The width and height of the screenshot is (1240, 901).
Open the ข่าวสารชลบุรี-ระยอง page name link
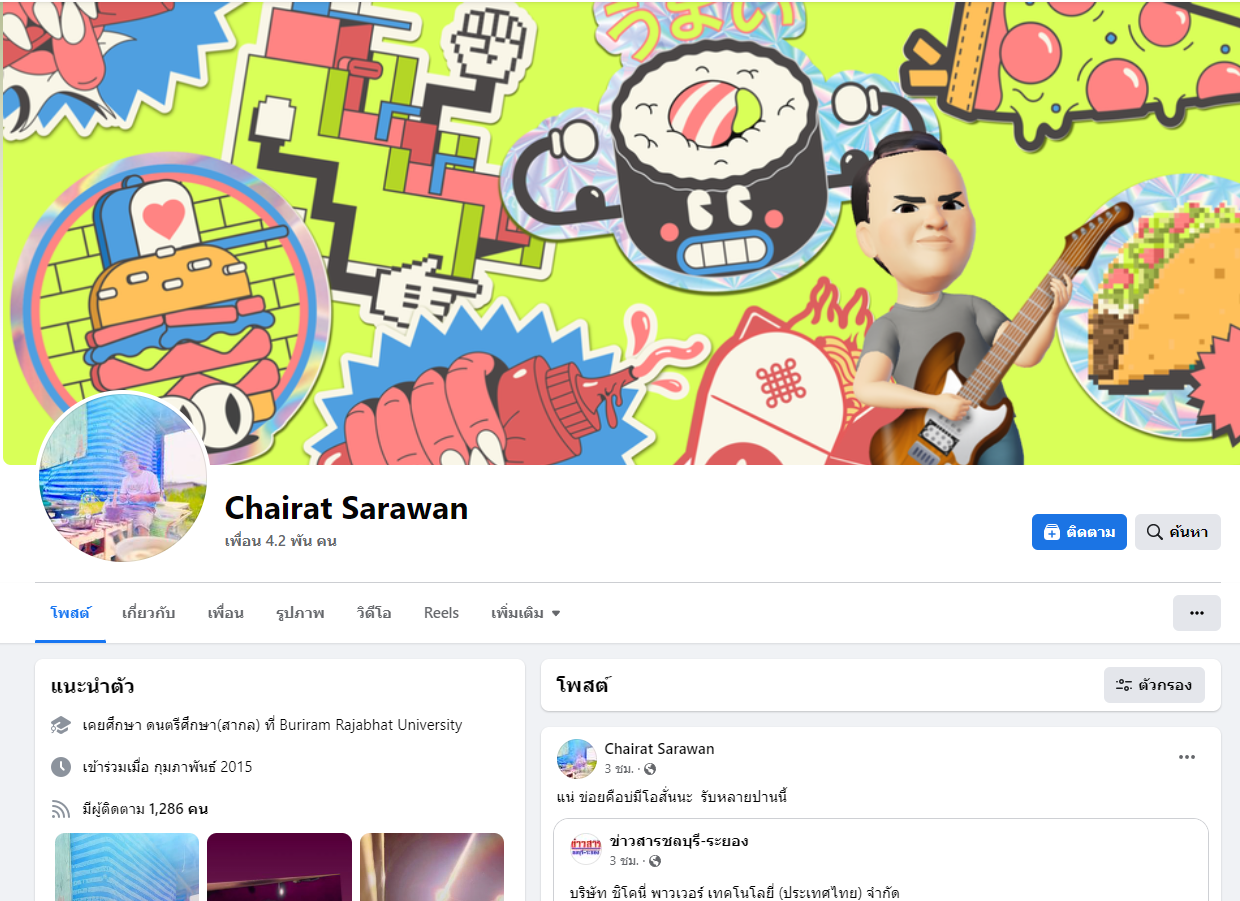[679, 841]
